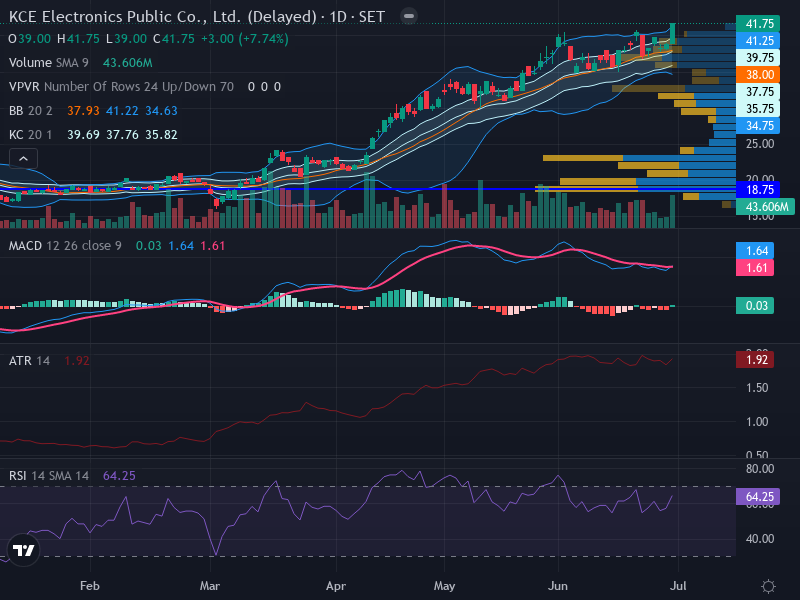This screenshot has width=800, height=600.
Task: Click the RSI legend value 64.25
Action: tap(119, 476)
